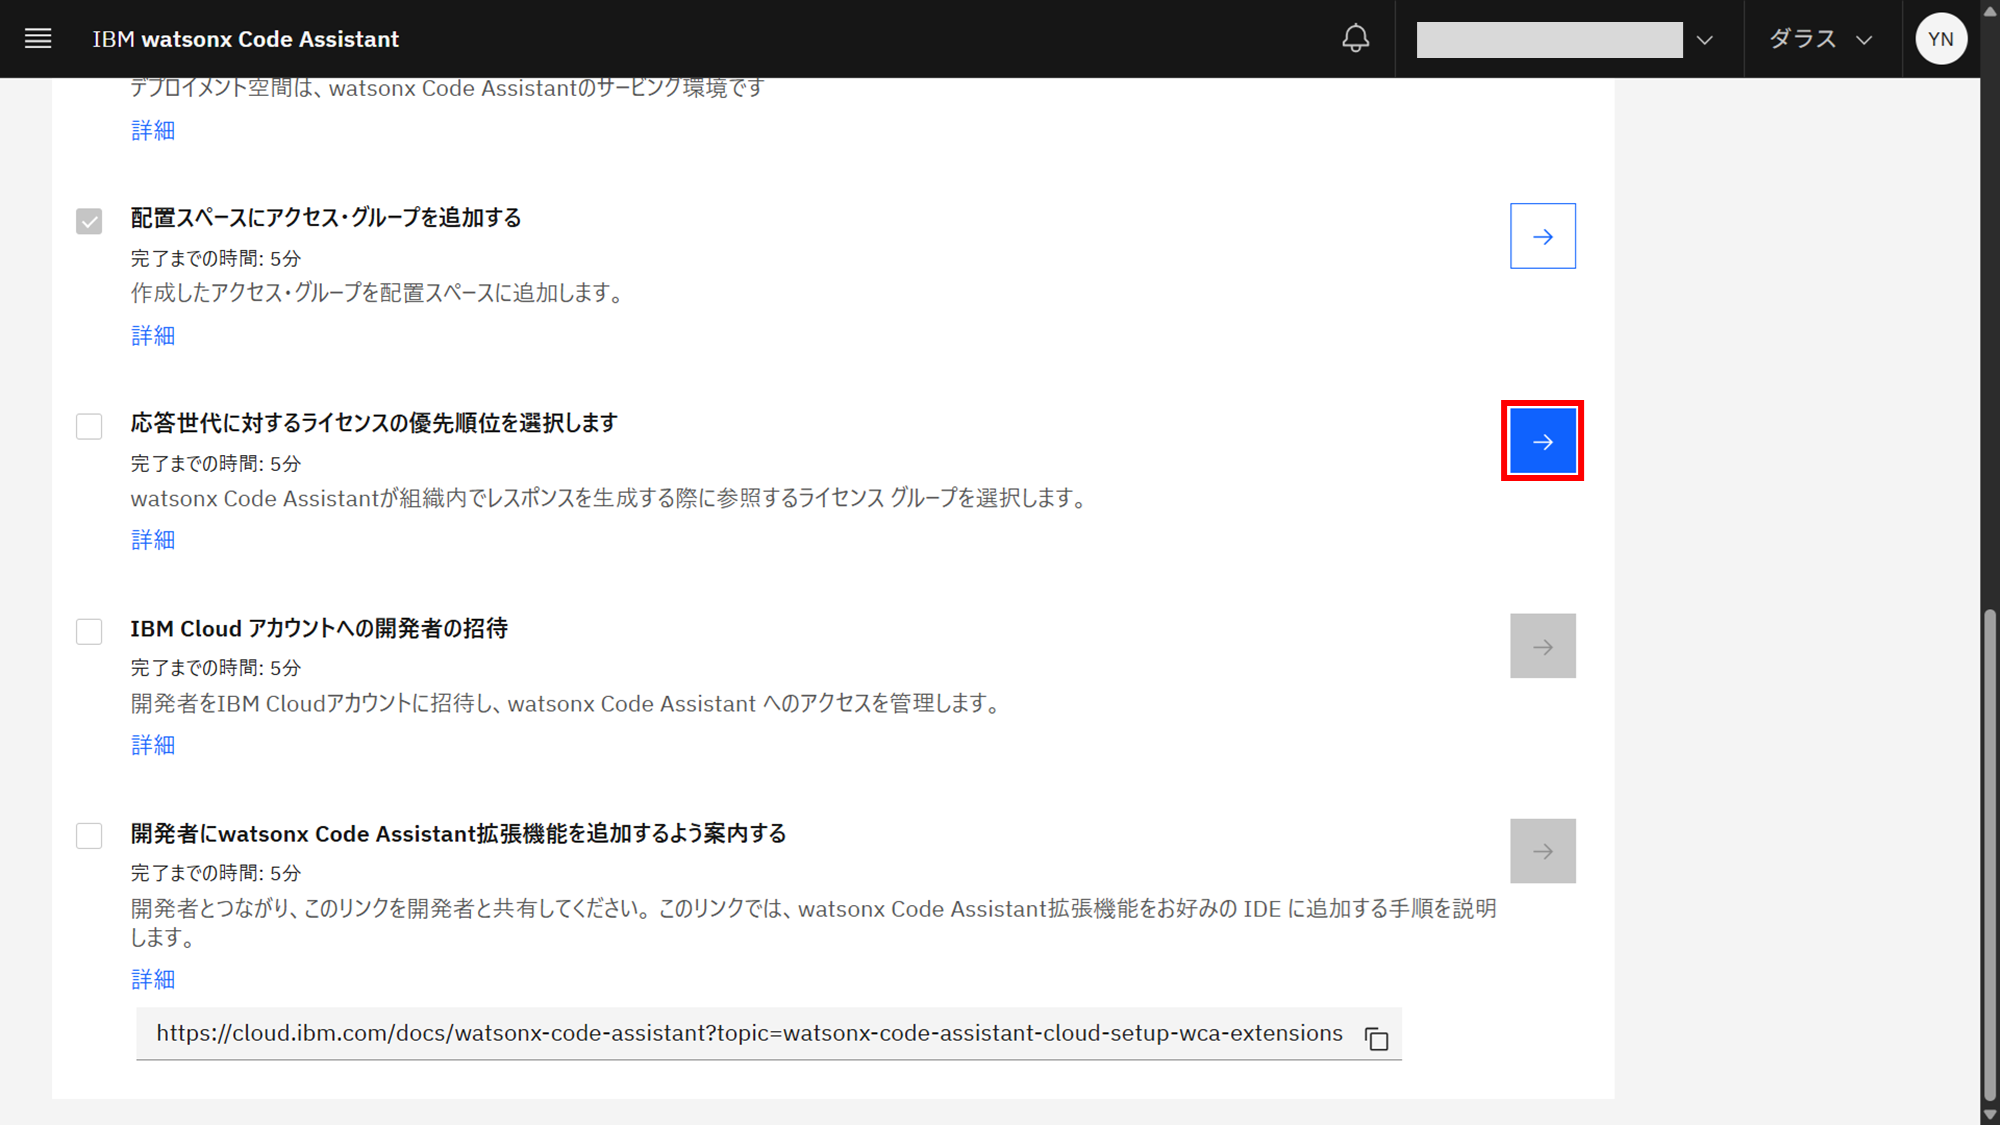Viewport: 2000px width, 1125px height.
Task: Open the YN user avatar menu
Action: tap(1940, 39)
